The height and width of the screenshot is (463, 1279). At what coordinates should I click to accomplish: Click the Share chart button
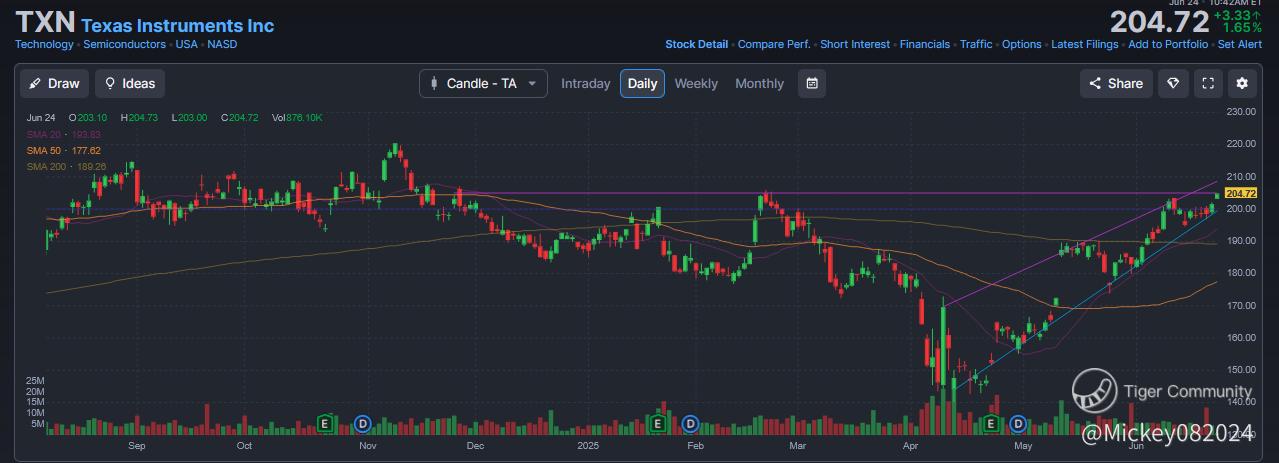click(x=1116, y=84)
